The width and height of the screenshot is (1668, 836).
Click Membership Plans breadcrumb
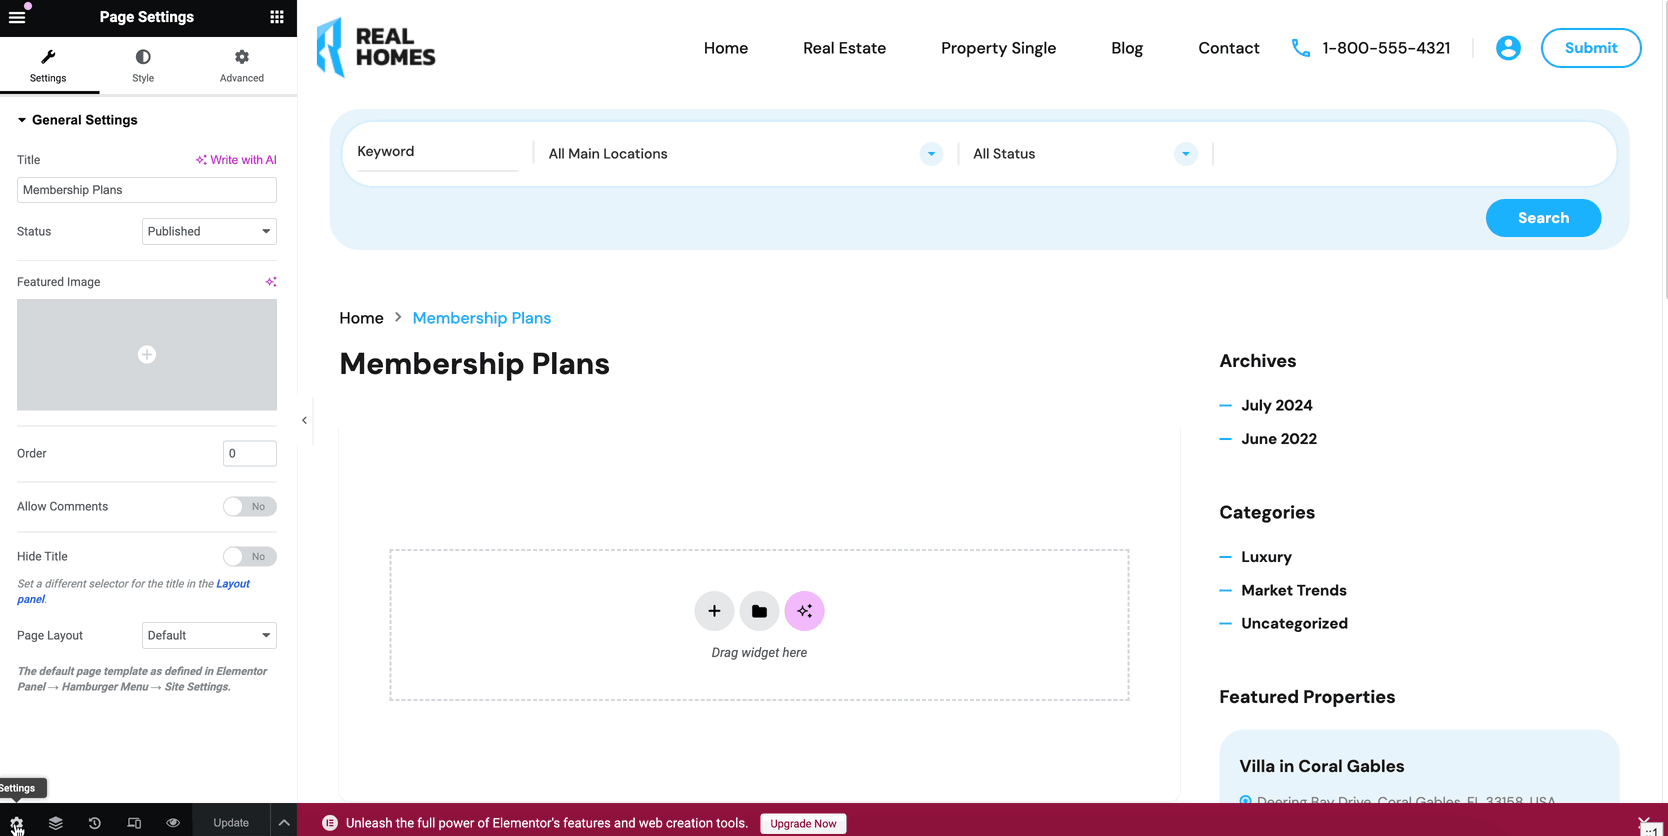pos(482,318)
